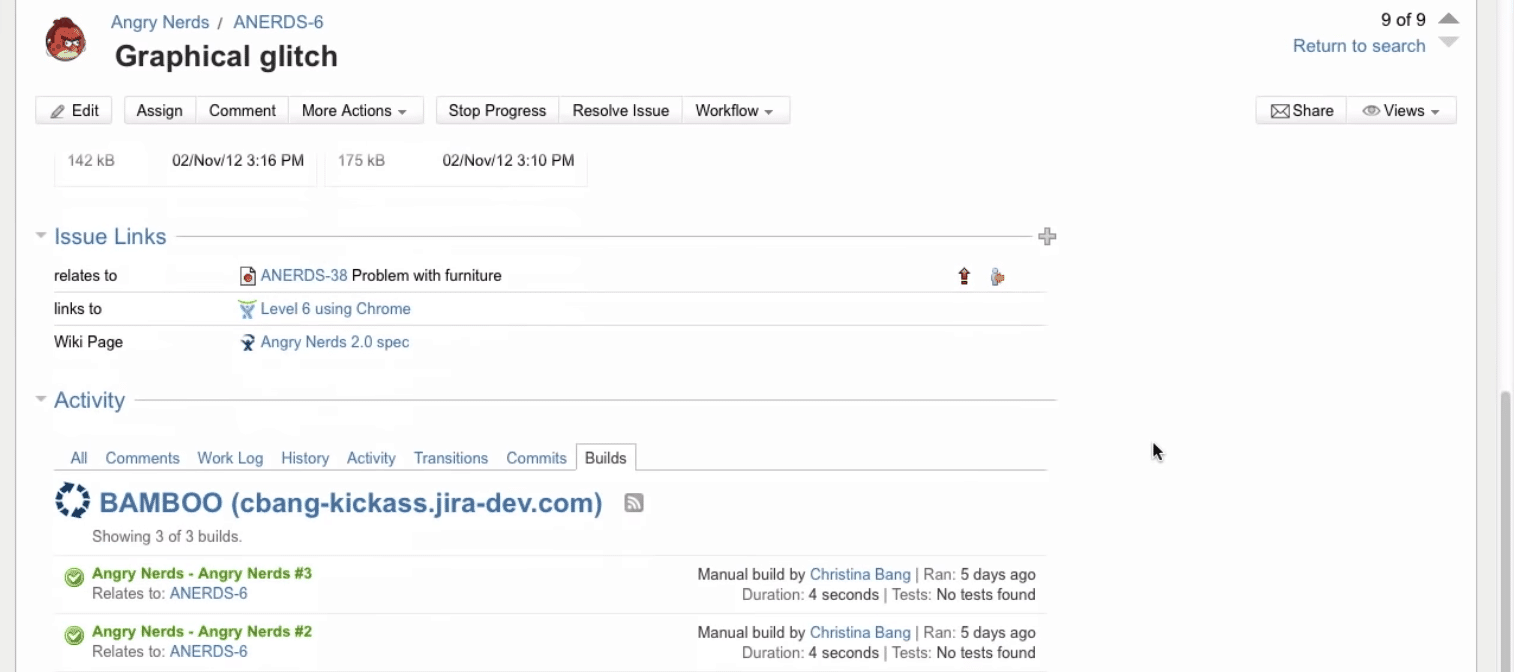
Task: Click the Return to search link
Action: 1358,46
